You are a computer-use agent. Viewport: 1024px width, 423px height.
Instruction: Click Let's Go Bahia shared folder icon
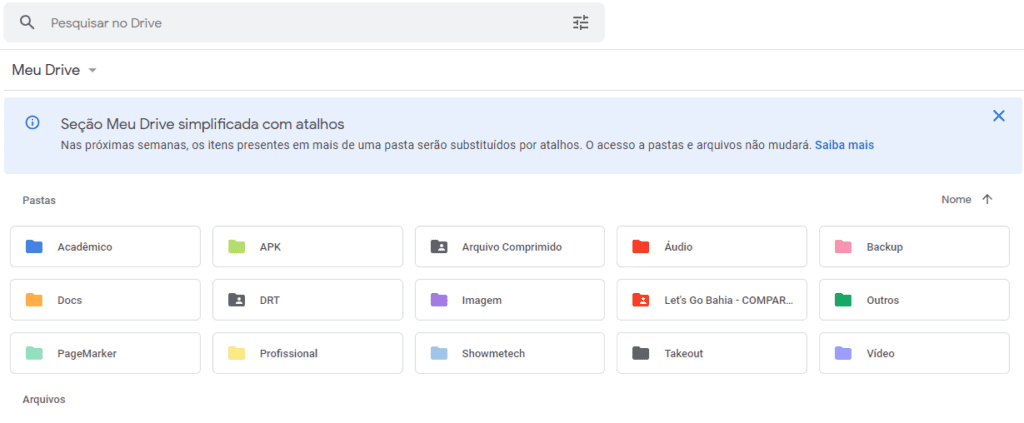click(641, 300)
